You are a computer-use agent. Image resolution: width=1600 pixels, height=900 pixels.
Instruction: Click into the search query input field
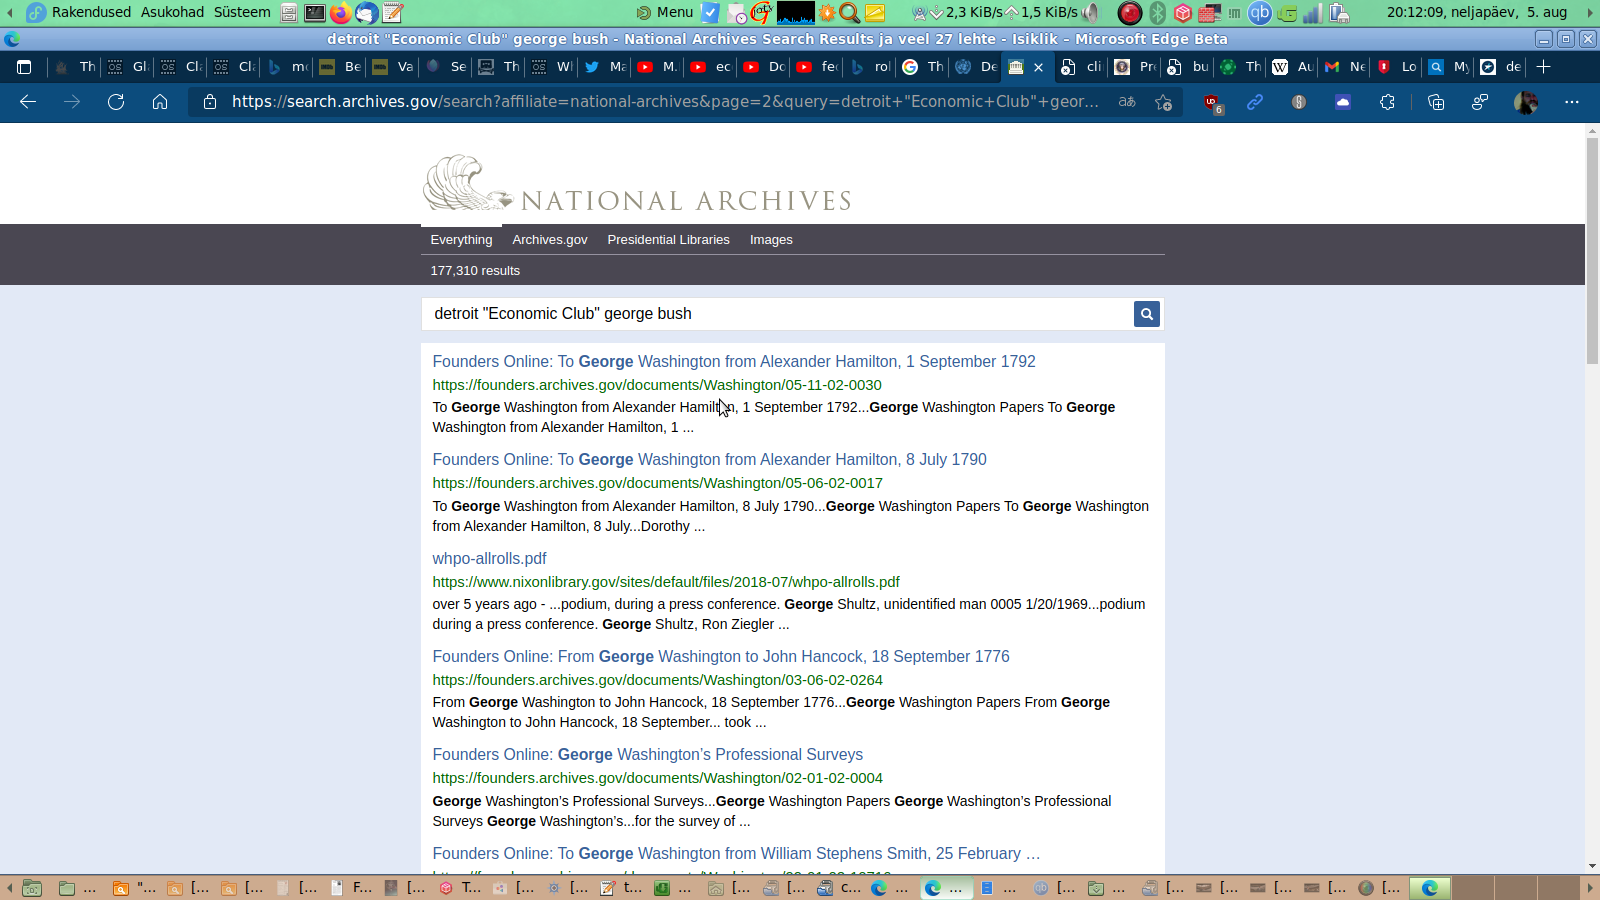(x=777, y=314)
